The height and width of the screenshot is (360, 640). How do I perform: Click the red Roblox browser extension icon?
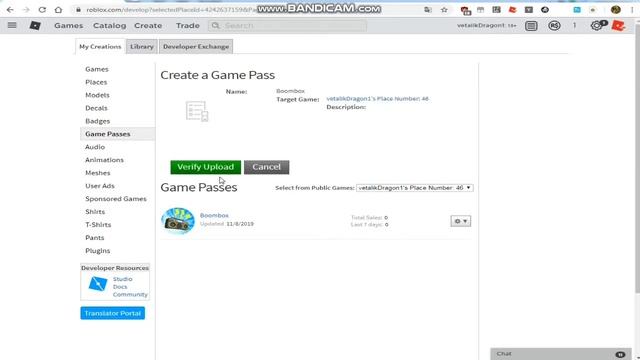[513, 10]
